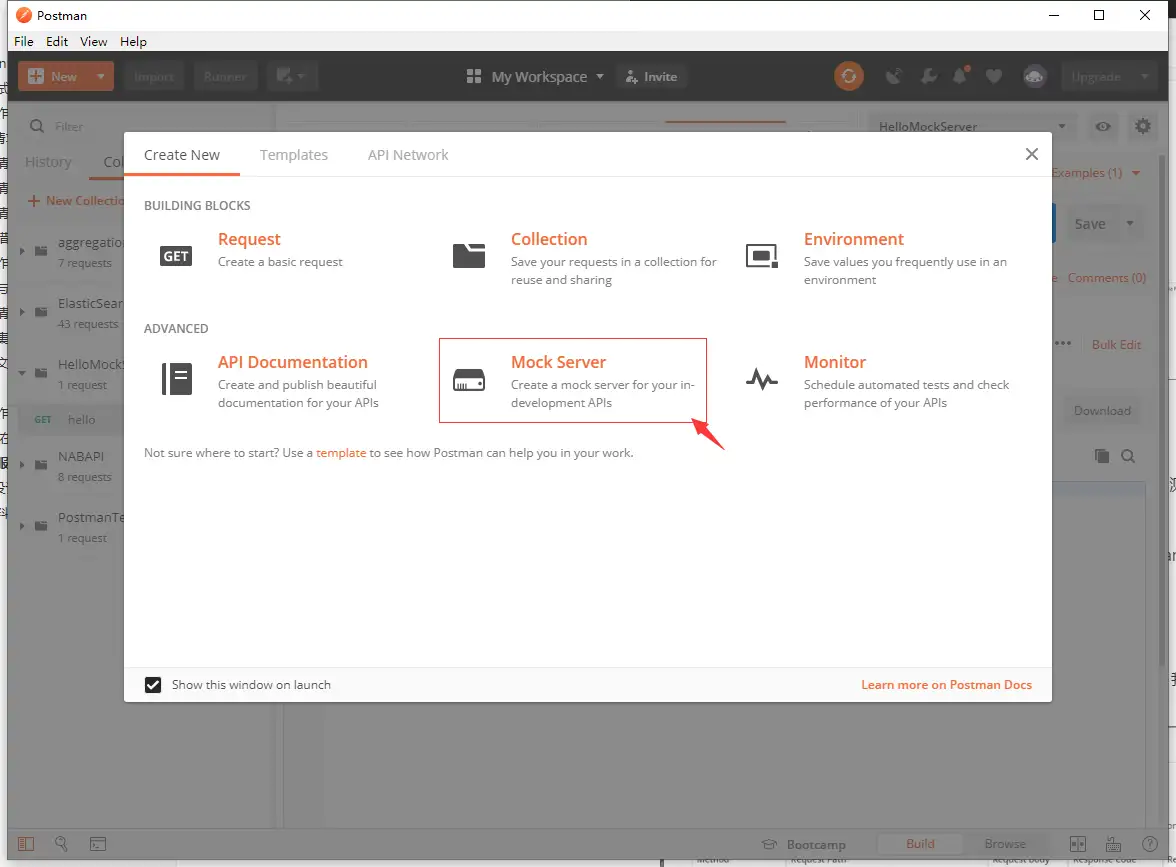Uncheck Show this window on launch
This screenshot has width=1176, height=867.
click(153, 685)
